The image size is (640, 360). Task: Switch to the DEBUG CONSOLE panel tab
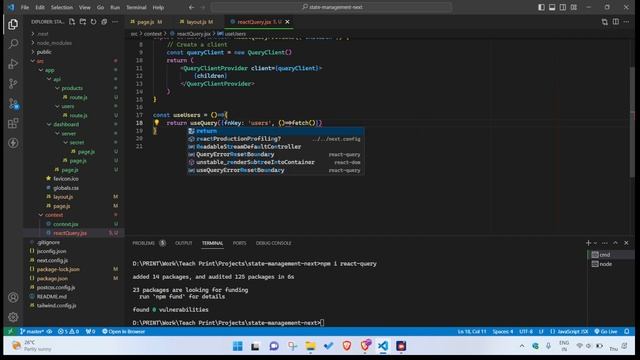coord(273,243)
